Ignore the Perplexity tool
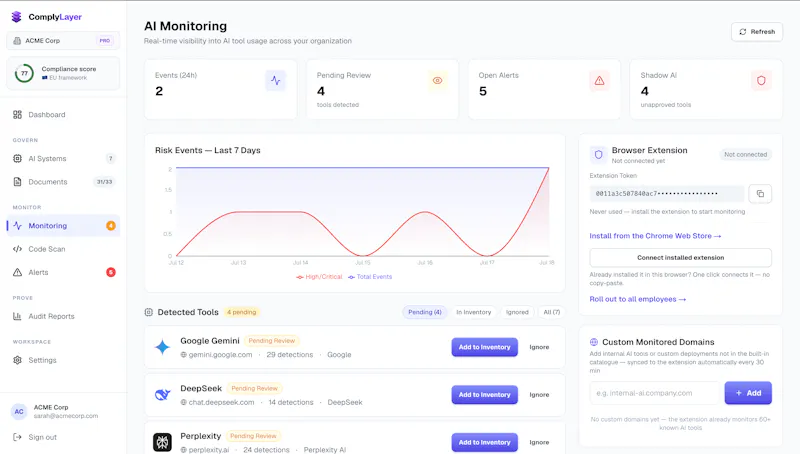This screenshot has height=454, width=800. tap(539, 442)
